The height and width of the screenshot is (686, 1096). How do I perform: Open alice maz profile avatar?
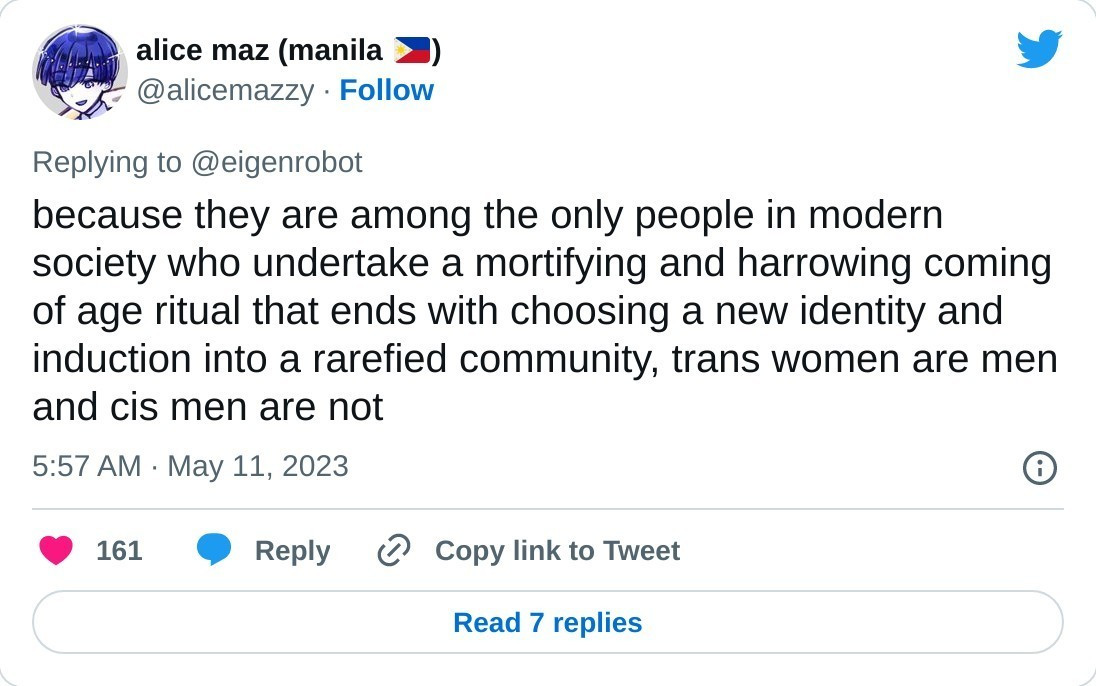80,71
